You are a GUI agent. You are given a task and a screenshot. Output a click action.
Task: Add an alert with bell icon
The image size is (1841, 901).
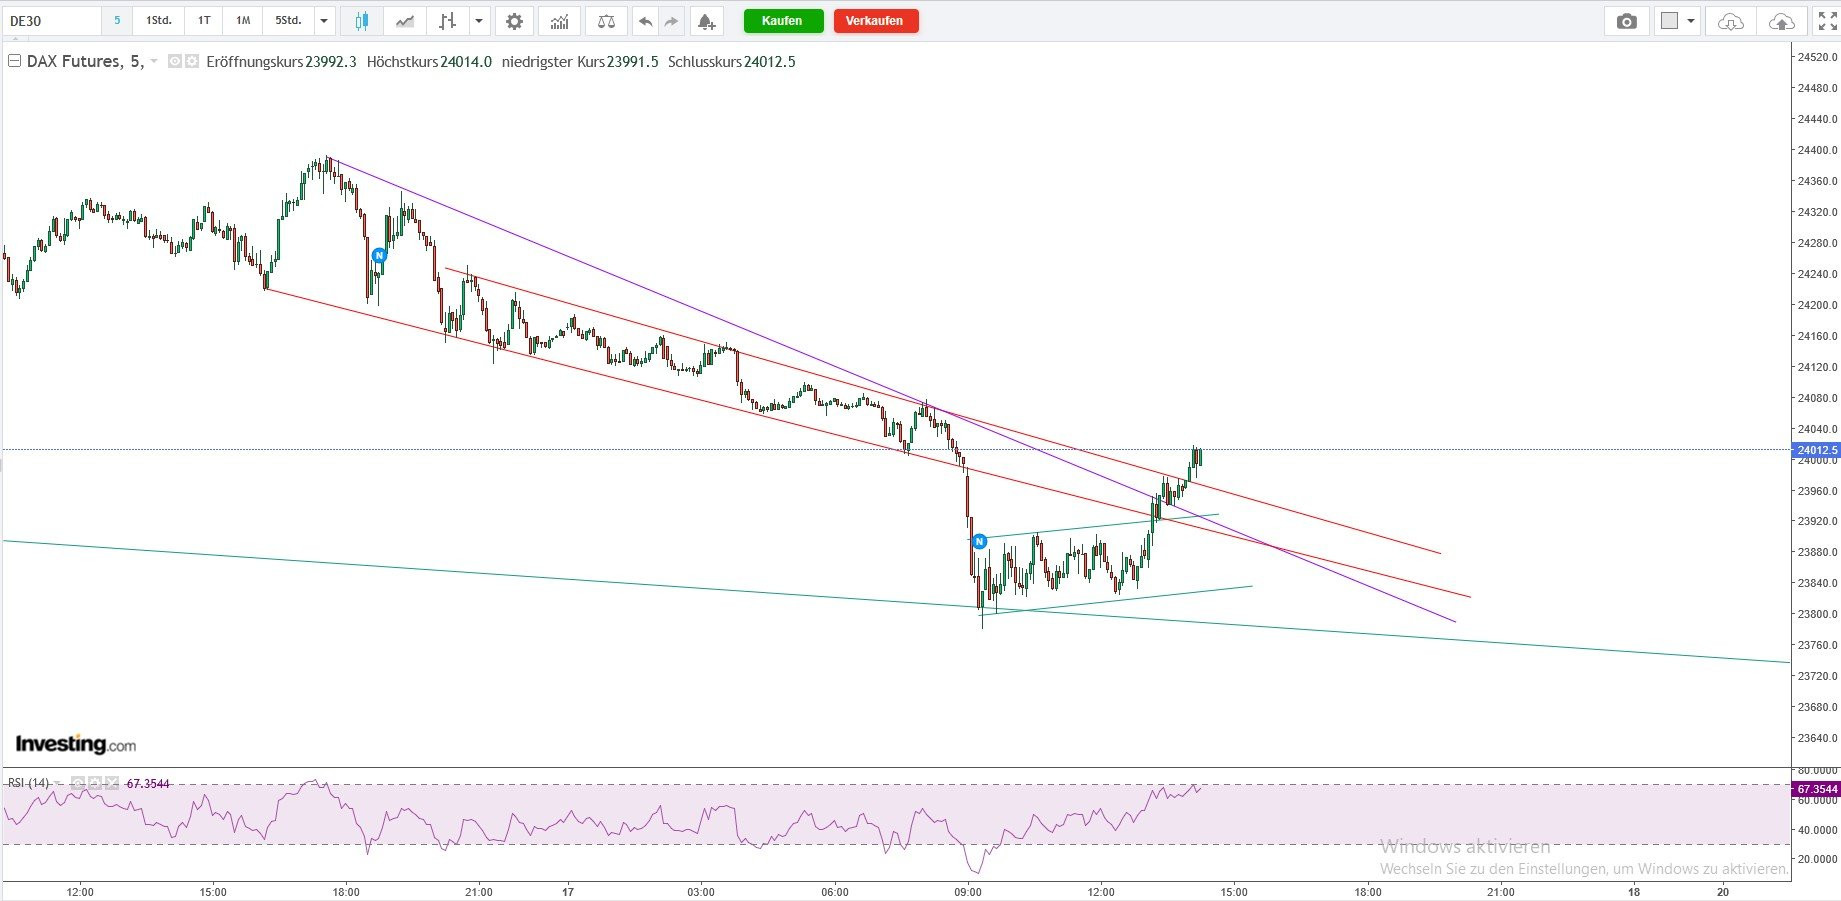click(x=706, y=21)
